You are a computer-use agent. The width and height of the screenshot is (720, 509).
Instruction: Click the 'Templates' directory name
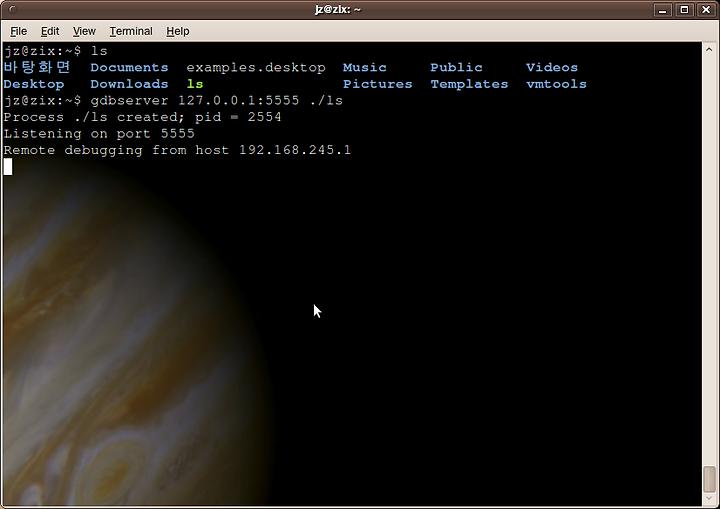tap(469, 84)
